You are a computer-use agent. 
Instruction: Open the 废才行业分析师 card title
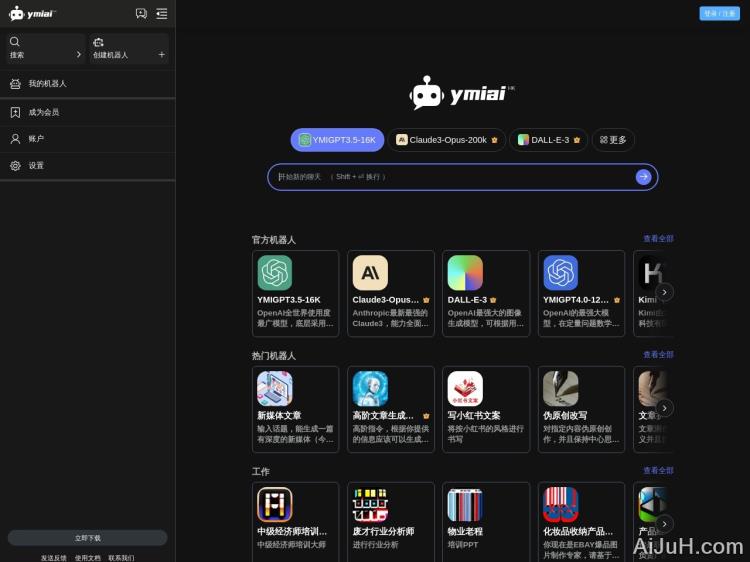[384, 531]
